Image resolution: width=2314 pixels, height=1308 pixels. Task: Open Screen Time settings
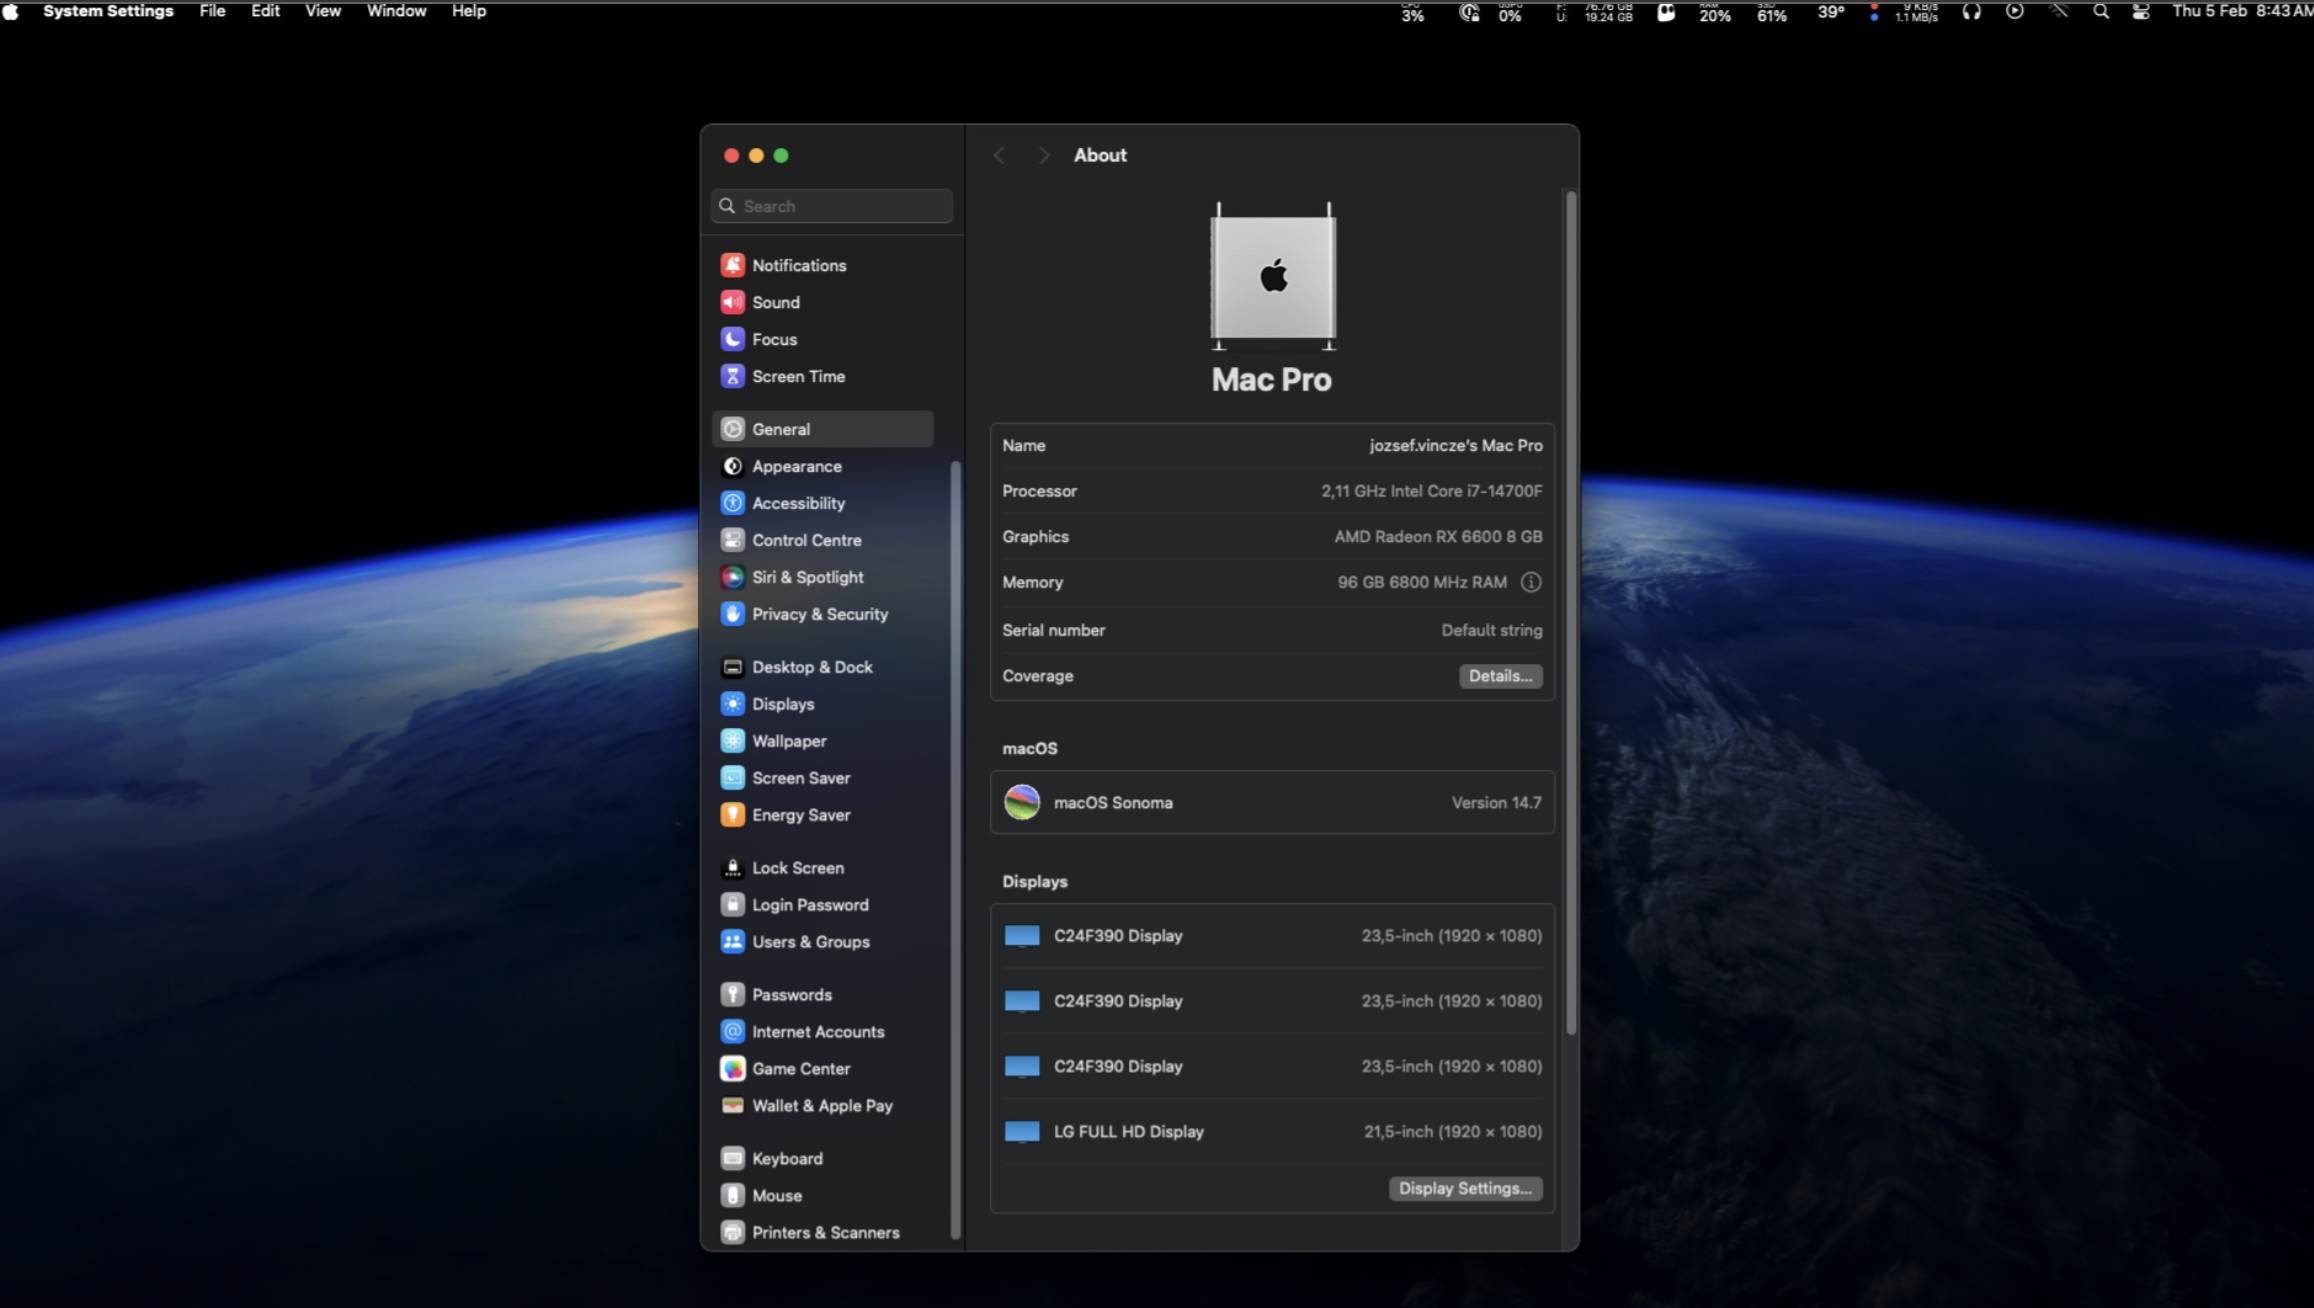click(796, 376)
